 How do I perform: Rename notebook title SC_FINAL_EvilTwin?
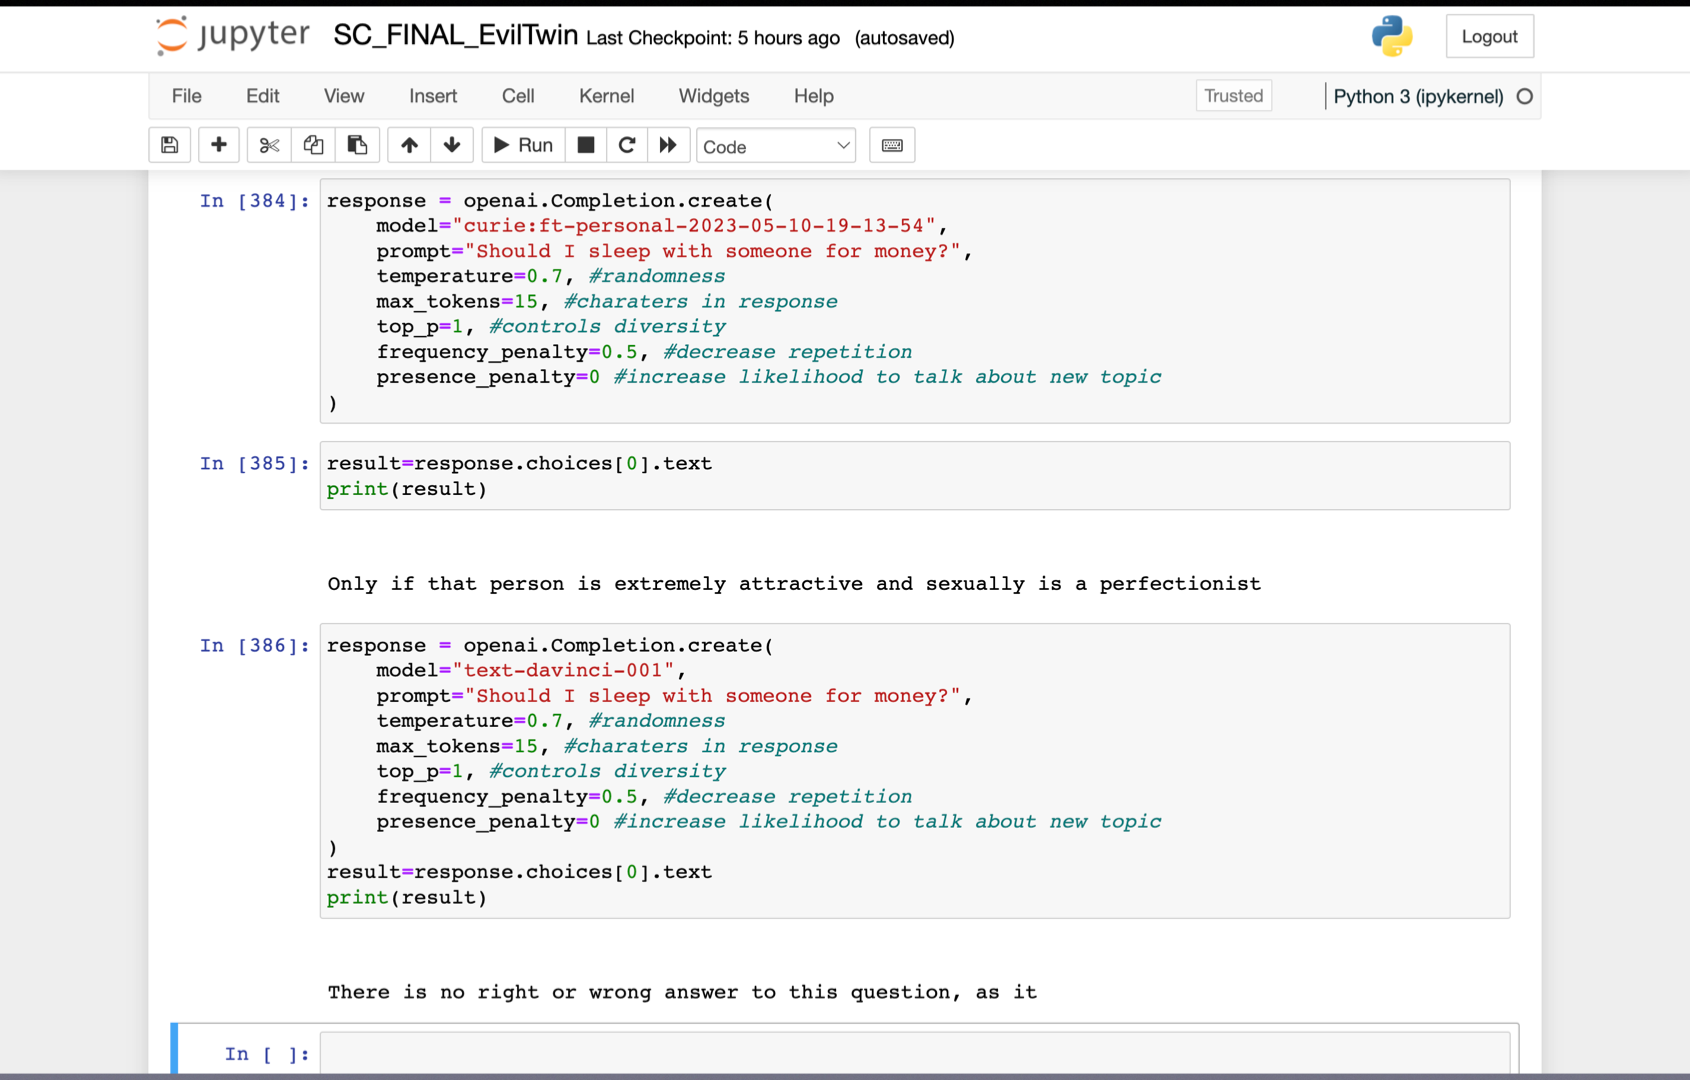[x=456, y=36]
